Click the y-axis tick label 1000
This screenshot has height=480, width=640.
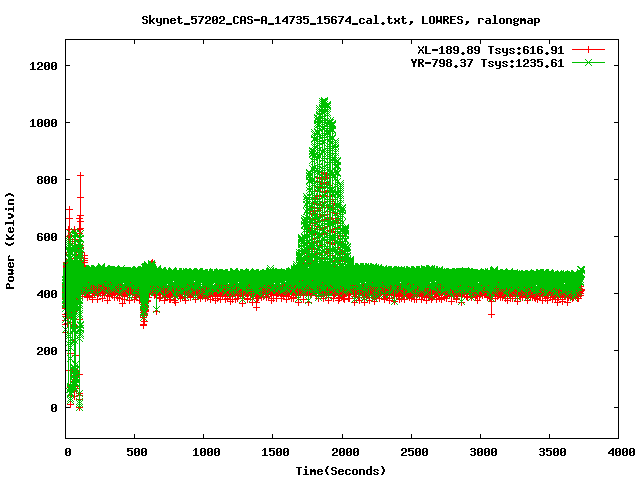pyautogui.click(x=43, y=123)
